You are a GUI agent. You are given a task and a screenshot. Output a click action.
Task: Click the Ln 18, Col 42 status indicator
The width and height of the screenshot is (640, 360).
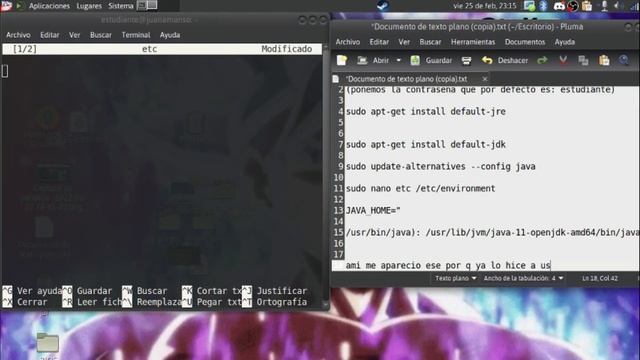(600, 278)
